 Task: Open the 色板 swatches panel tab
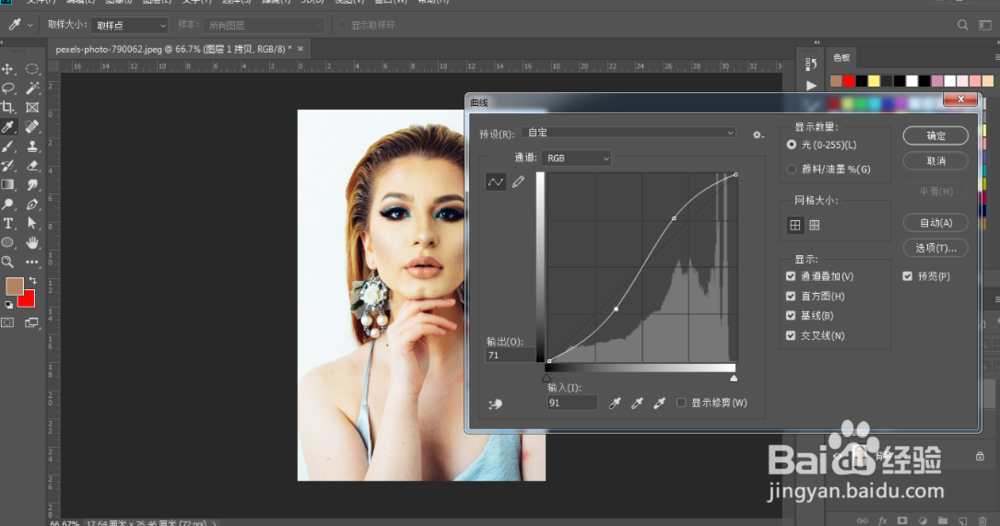tap(841, 57)
